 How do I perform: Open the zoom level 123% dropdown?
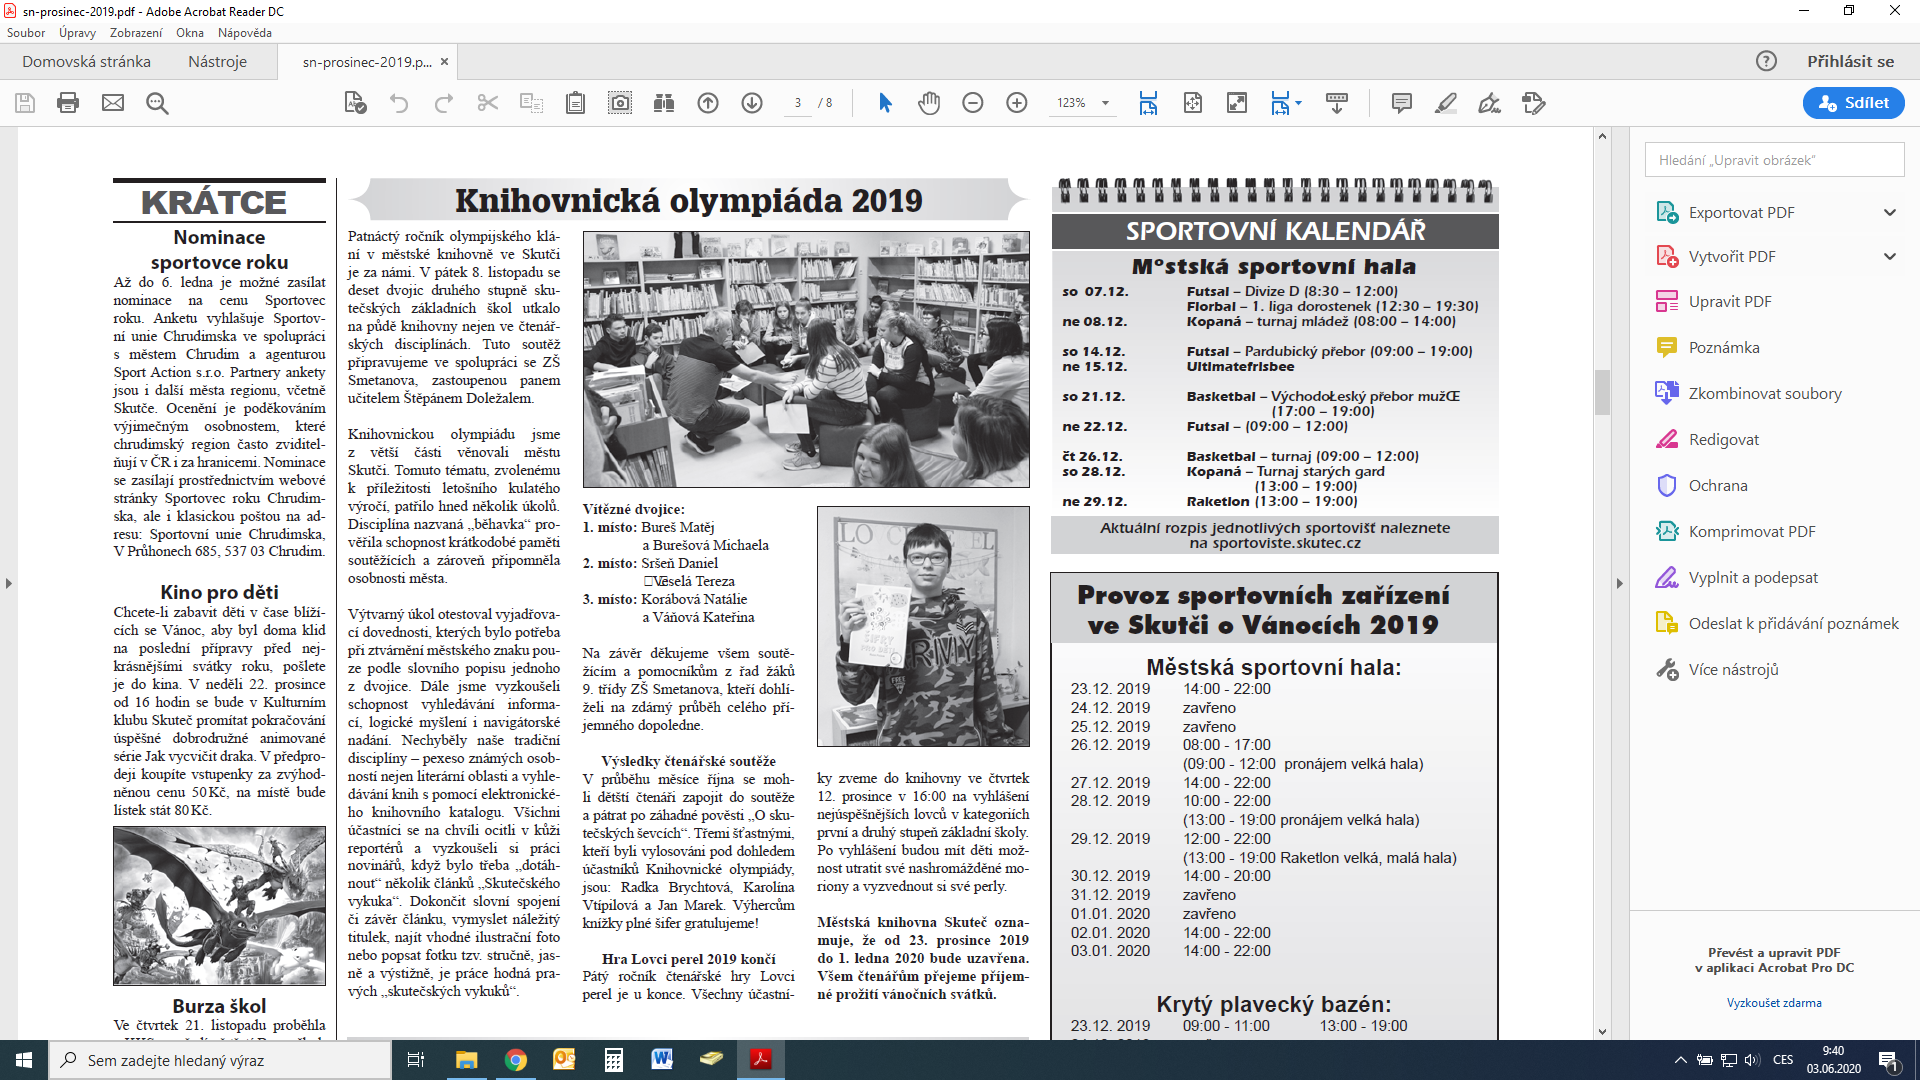tap(1106, 103)
